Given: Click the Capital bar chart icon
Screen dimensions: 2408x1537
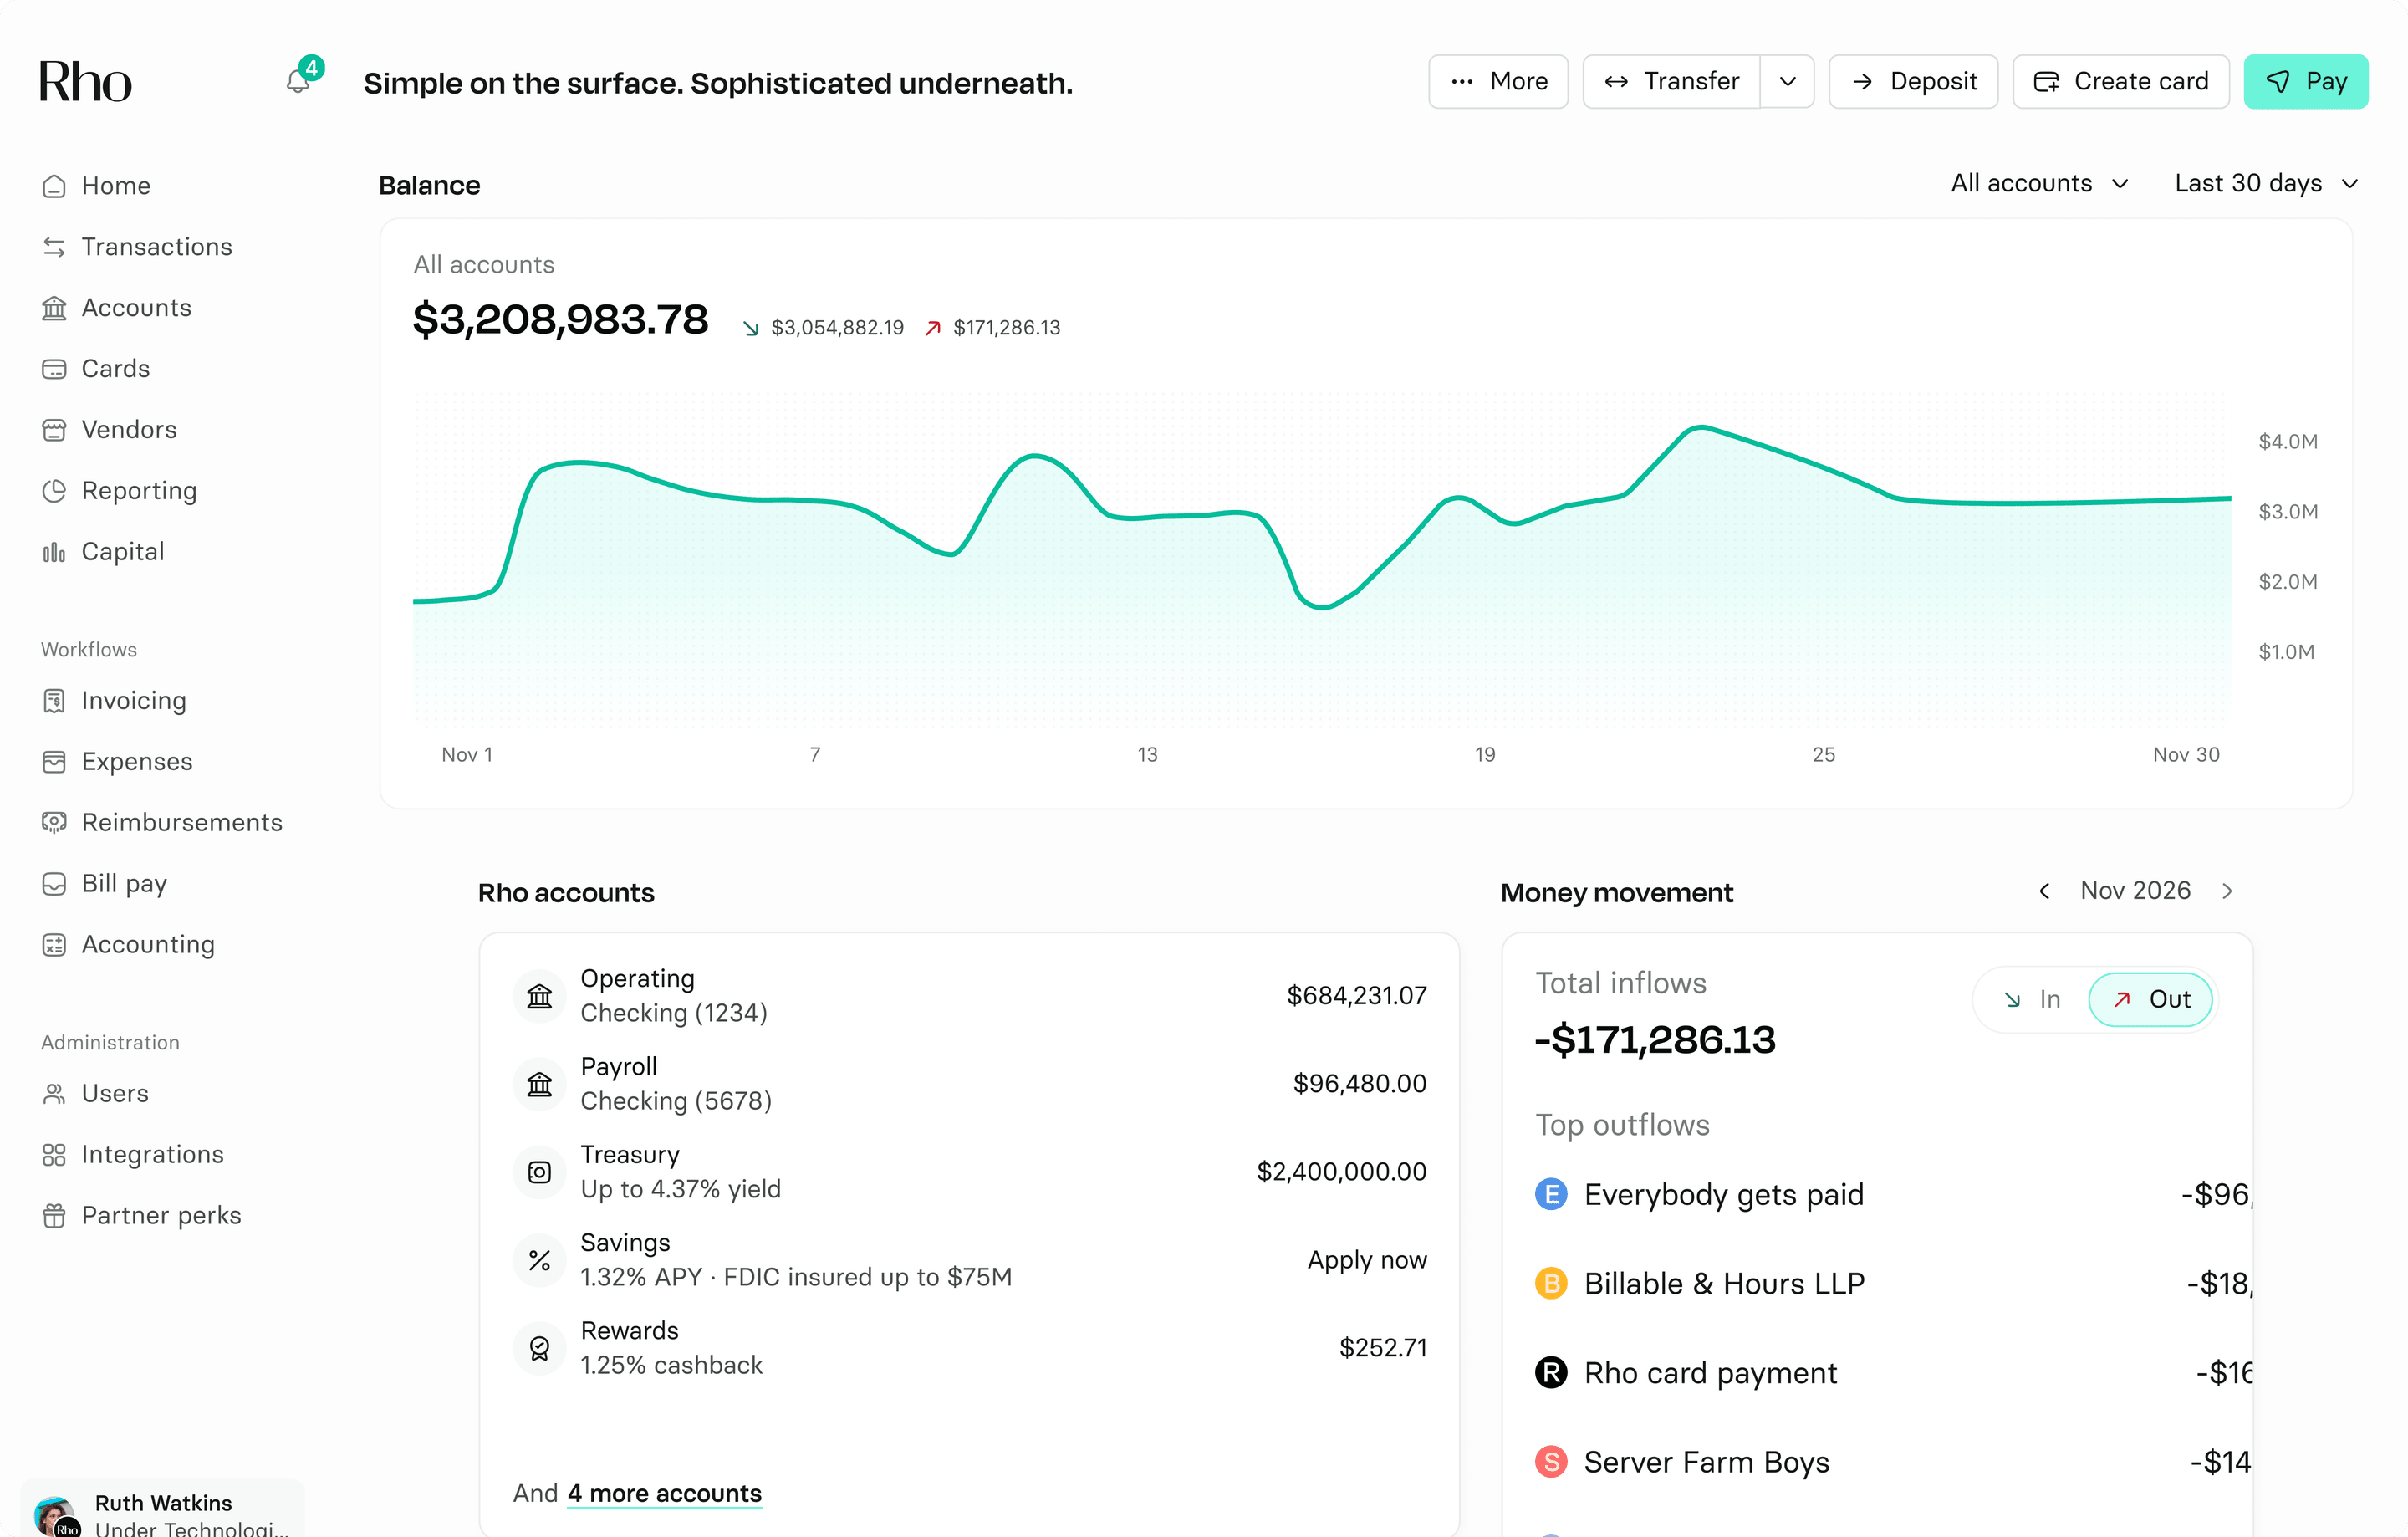Looking at the screenshot, I should point(54,552).
